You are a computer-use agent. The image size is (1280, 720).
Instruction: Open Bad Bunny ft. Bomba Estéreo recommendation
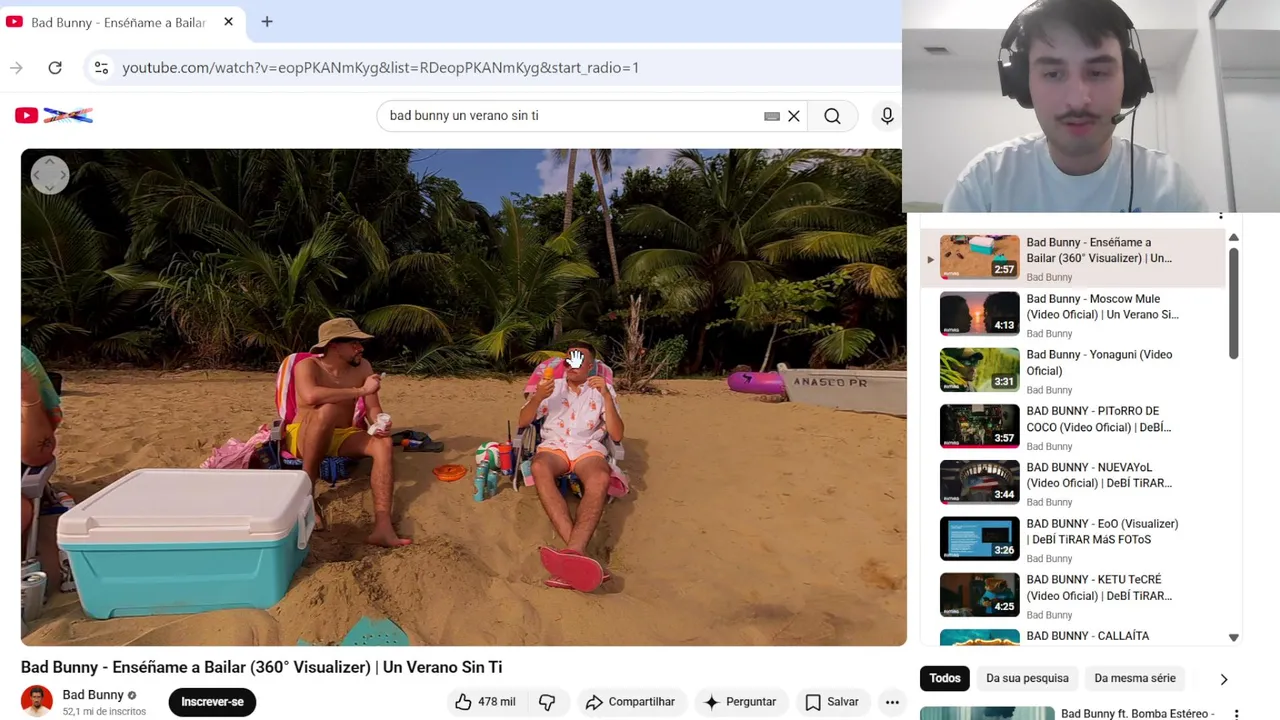coord(1137,714)
